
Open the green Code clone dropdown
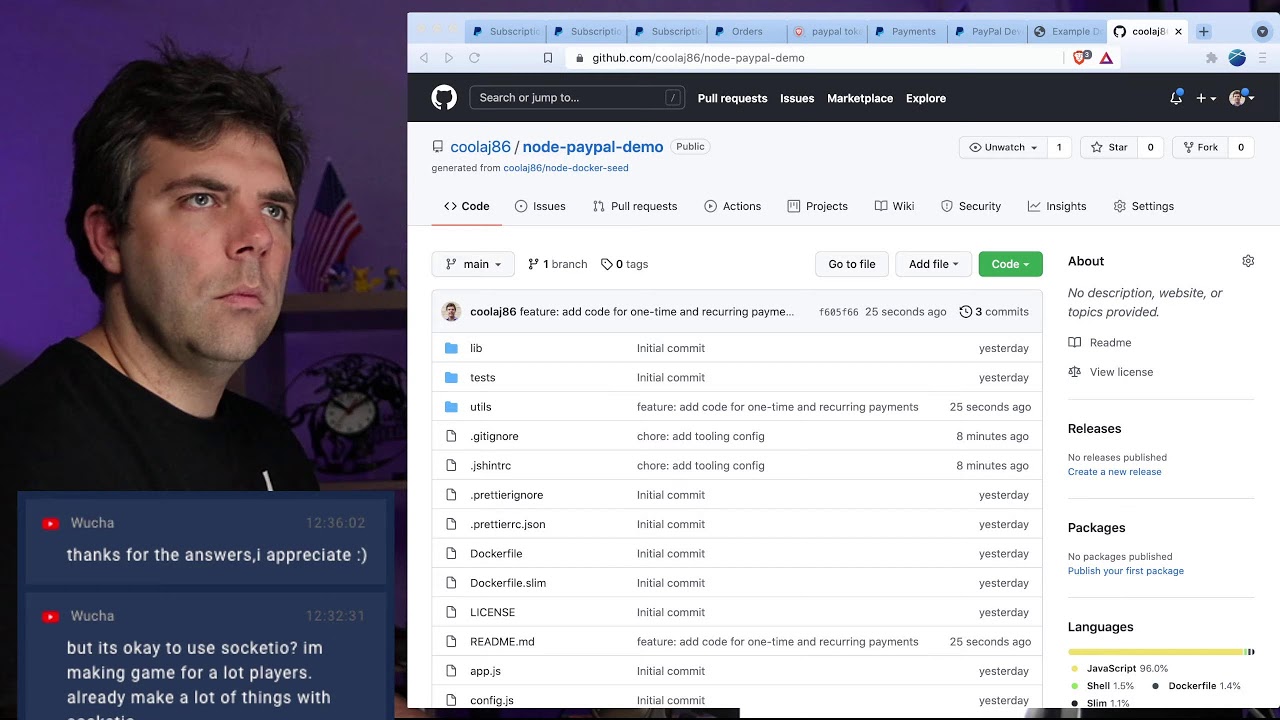tap(1010, 264)
